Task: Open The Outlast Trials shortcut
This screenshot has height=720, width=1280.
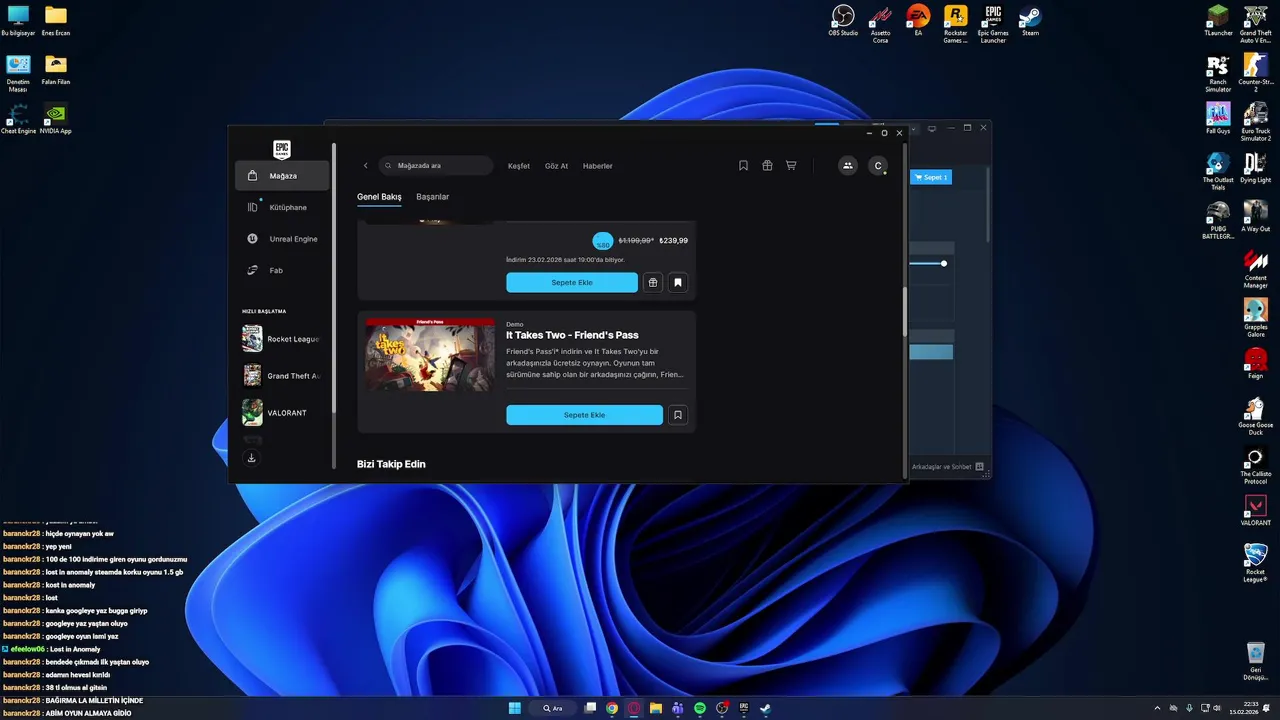Action: click(1218, 171)
